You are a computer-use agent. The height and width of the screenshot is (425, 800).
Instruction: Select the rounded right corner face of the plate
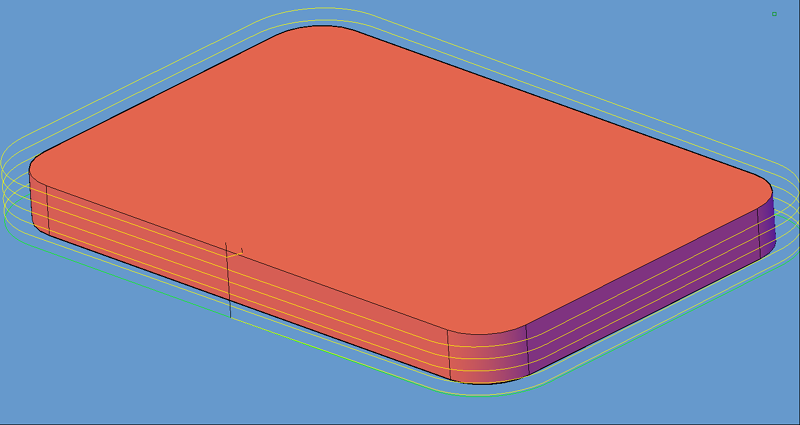766,224
